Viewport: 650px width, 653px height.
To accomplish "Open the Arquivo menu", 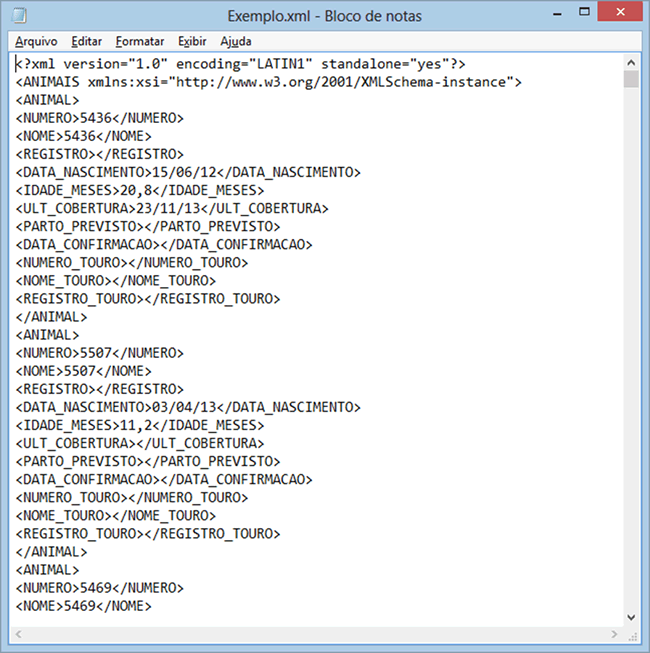I will (x=36, y=41).
